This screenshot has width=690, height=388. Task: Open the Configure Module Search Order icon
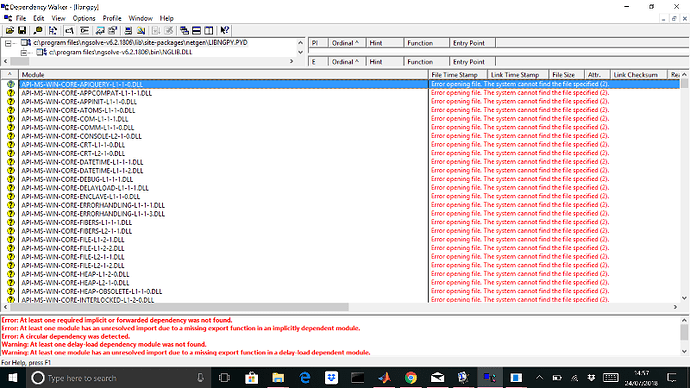coord(141,30)
